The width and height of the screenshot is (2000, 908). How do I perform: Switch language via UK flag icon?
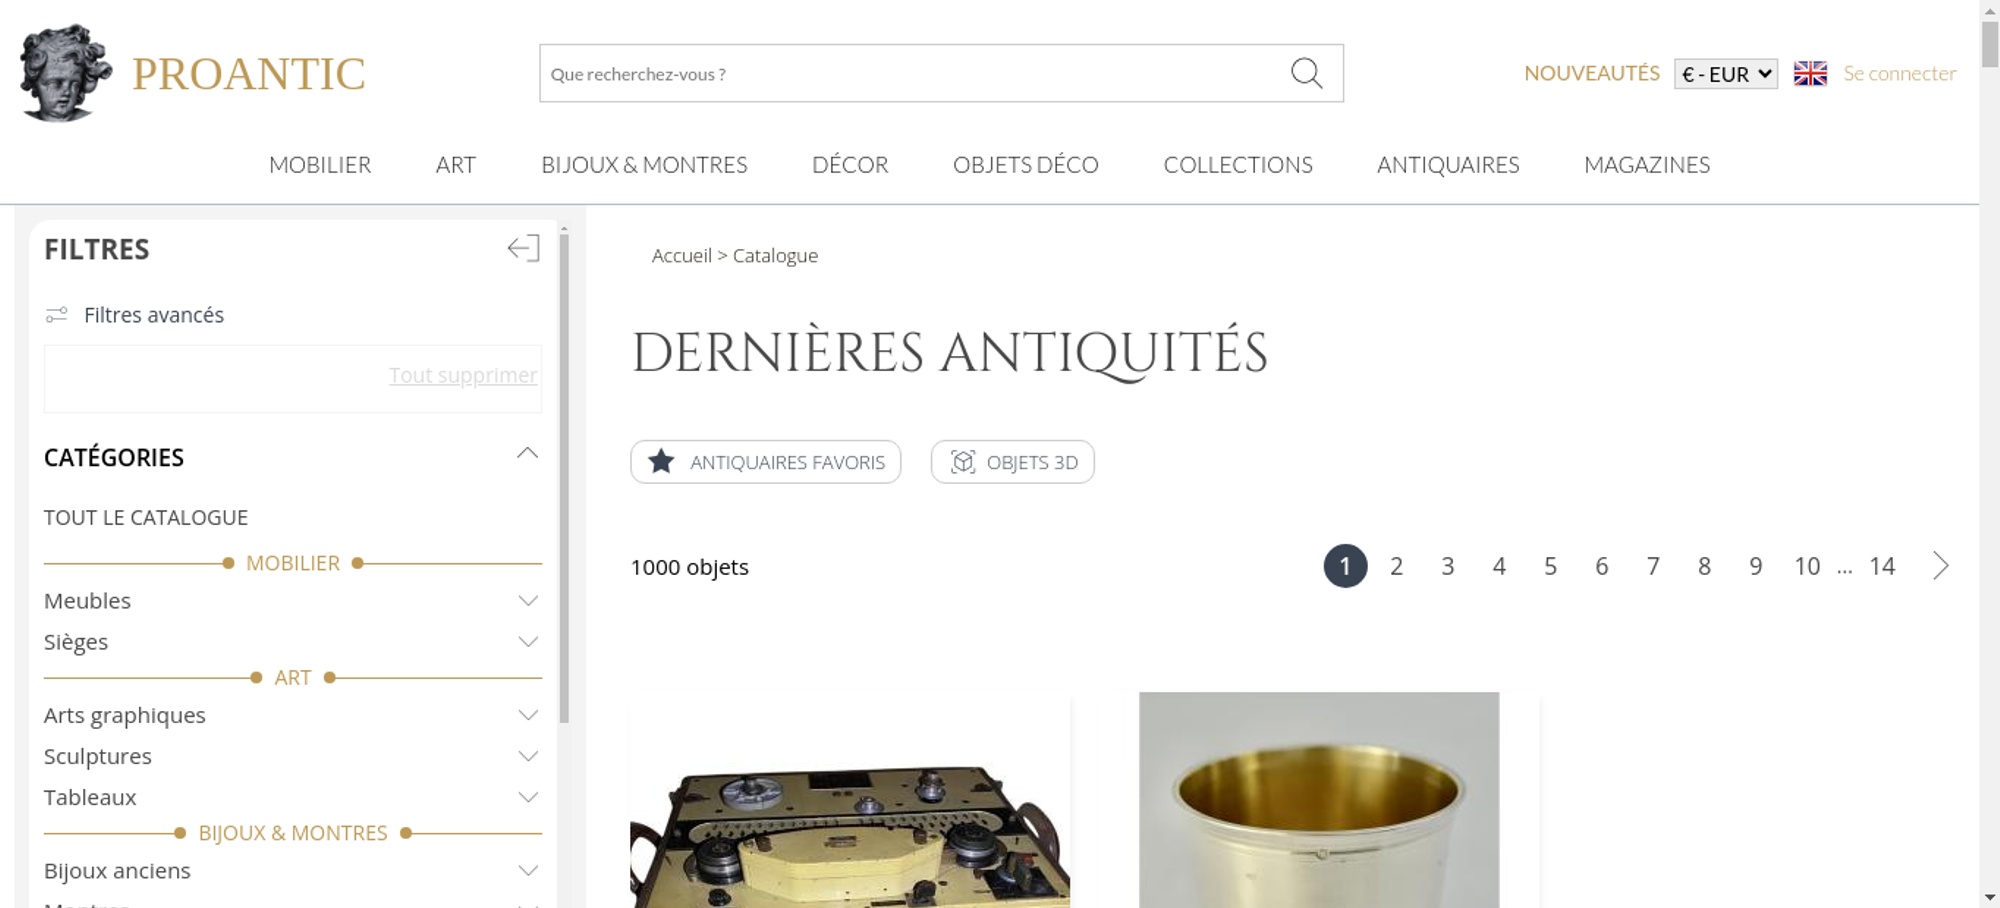point(1810,73)
